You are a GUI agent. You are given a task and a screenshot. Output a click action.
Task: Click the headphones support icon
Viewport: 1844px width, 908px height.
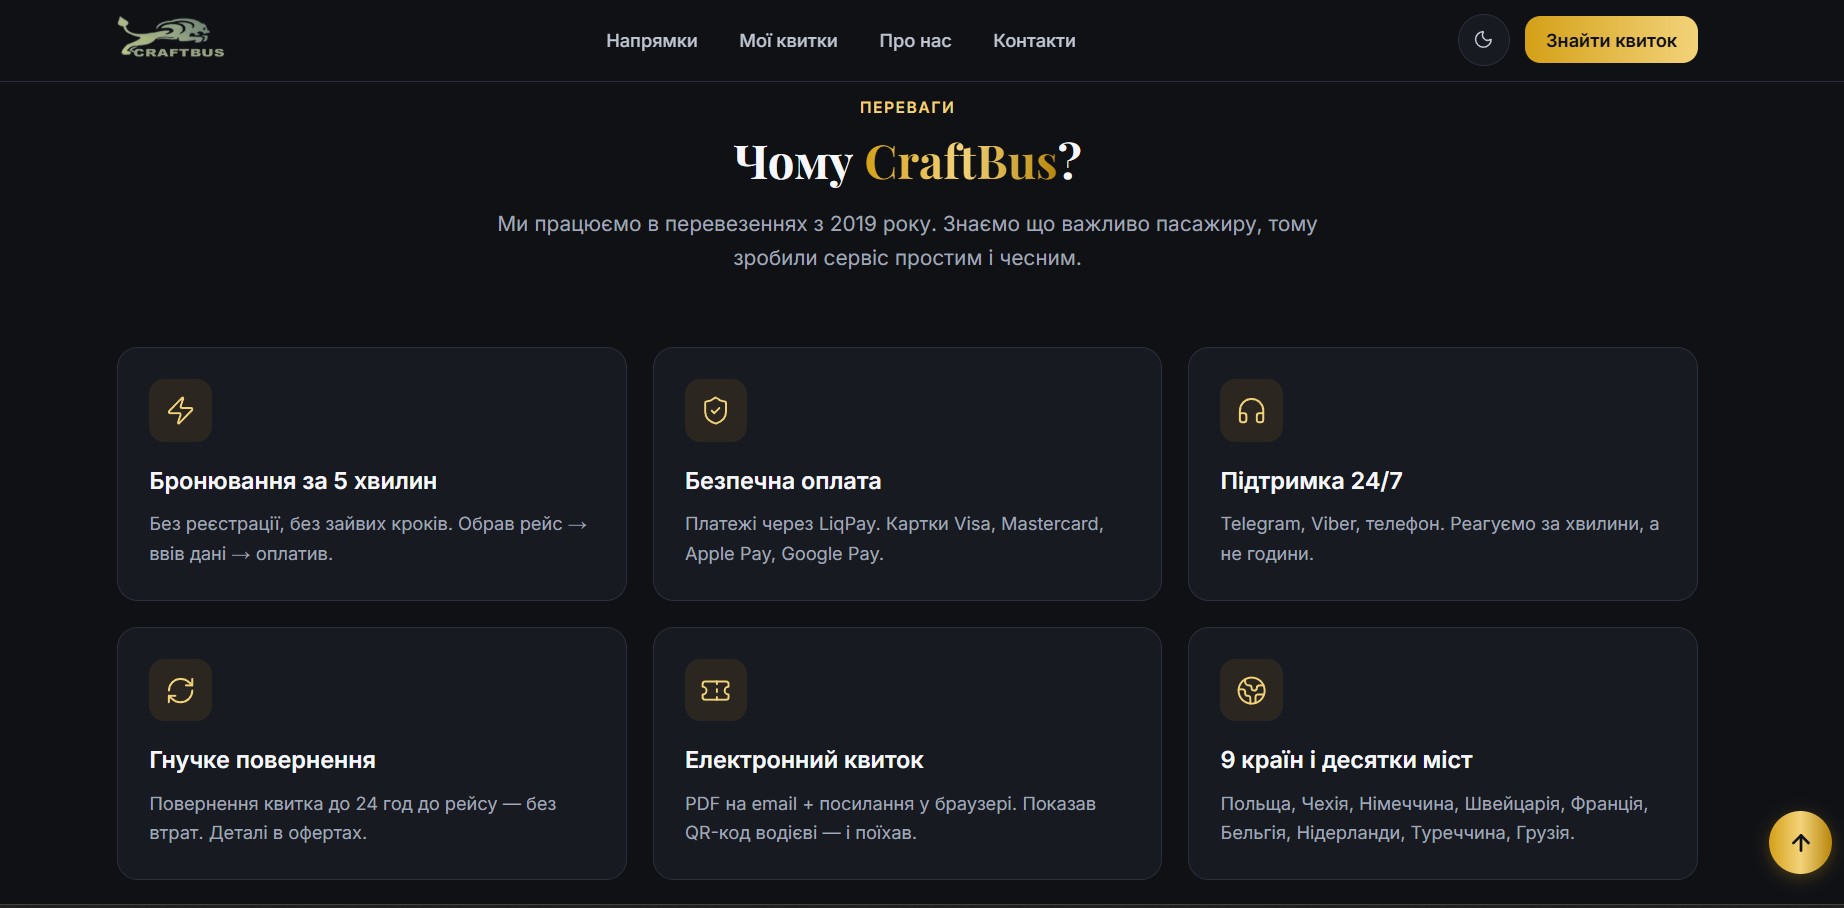[1251, 410]
